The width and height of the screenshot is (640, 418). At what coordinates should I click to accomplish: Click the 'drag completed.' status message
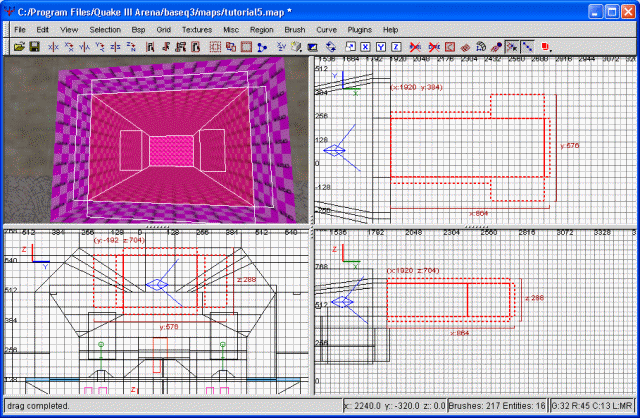pos(38,406)
